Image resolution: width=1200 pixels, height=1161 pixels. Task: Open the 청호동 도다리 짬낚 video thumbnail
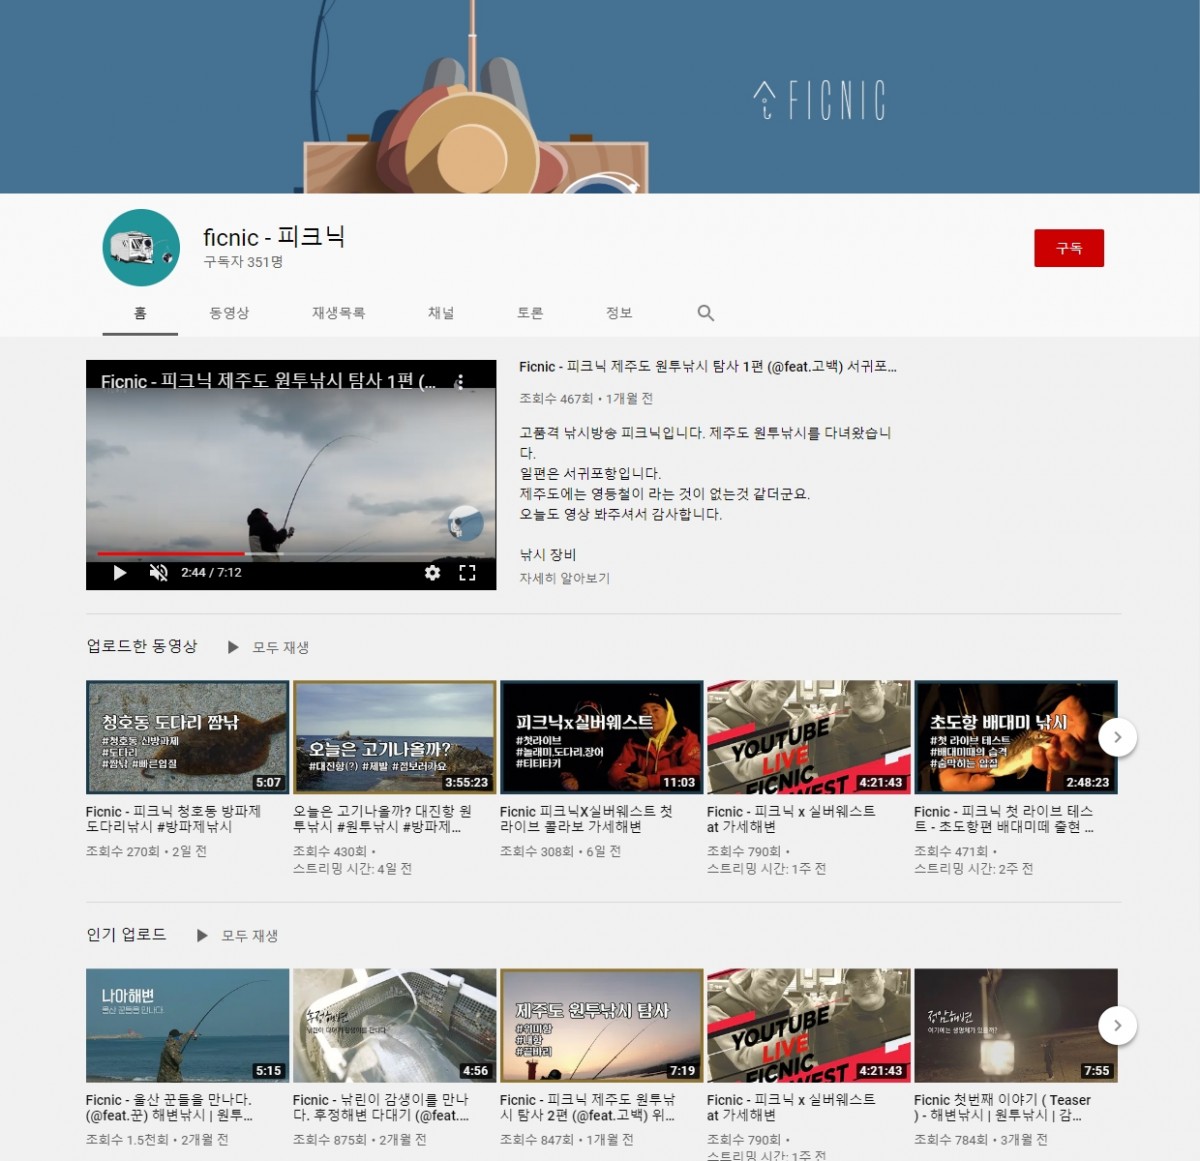pos(188,737)
